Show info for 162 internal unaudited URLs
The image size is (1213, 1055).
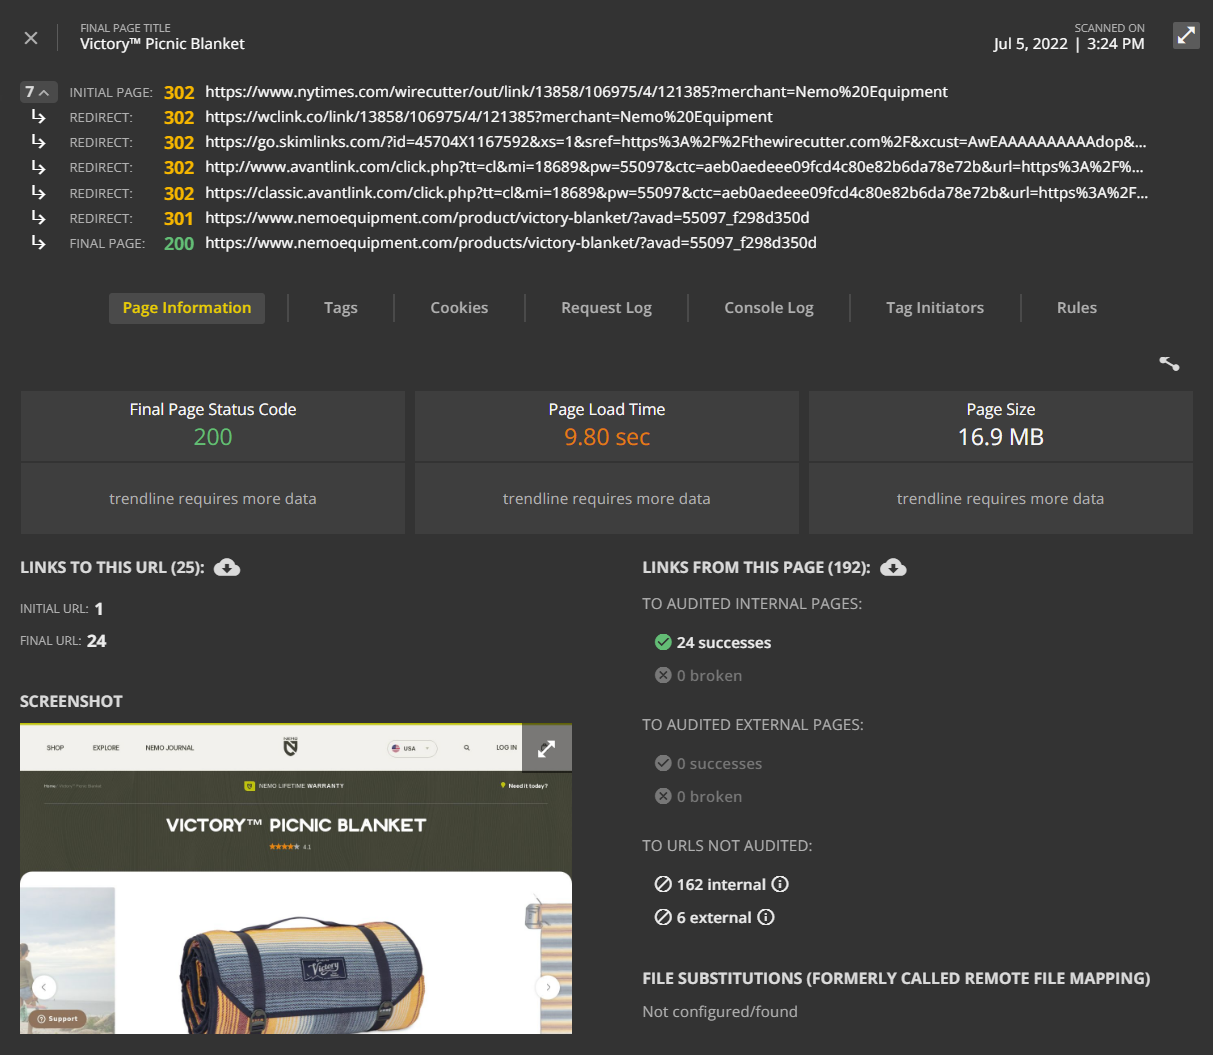coord(780,884)
